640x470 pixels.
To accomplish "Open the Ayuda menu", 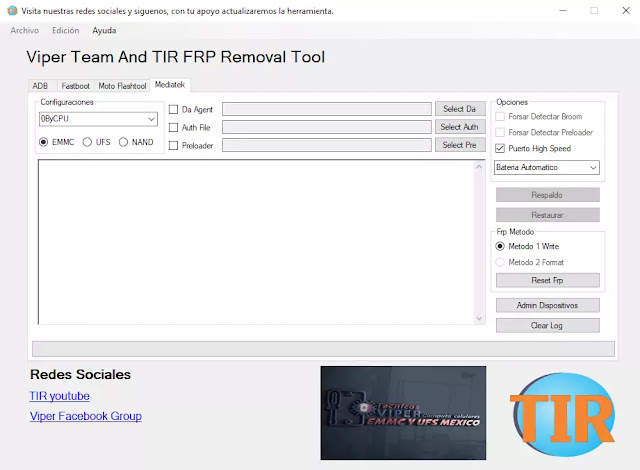I will tap(104, 30).
